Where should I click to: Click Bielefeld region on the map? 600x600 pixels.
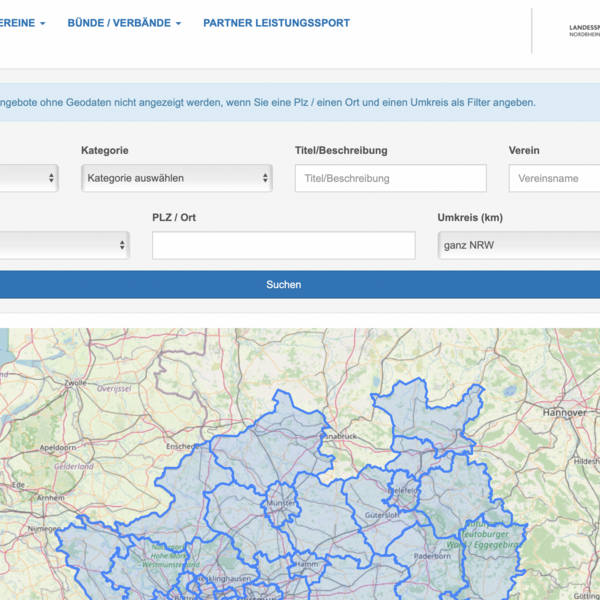coord(403,490)
